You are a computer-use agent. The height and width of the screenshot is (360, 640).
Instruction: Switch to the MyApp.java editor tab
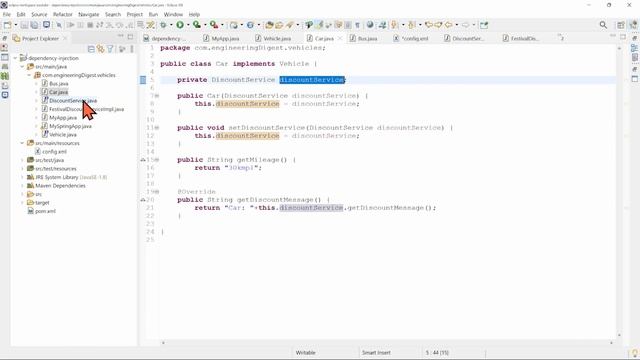click(221, 38)
